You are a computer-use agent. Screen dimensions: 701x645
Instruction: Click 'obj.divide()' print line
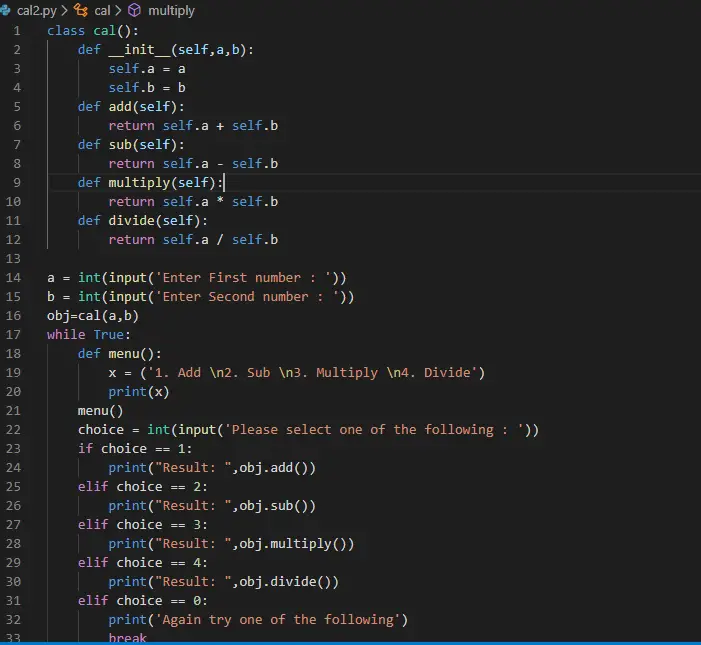point(224,582)
